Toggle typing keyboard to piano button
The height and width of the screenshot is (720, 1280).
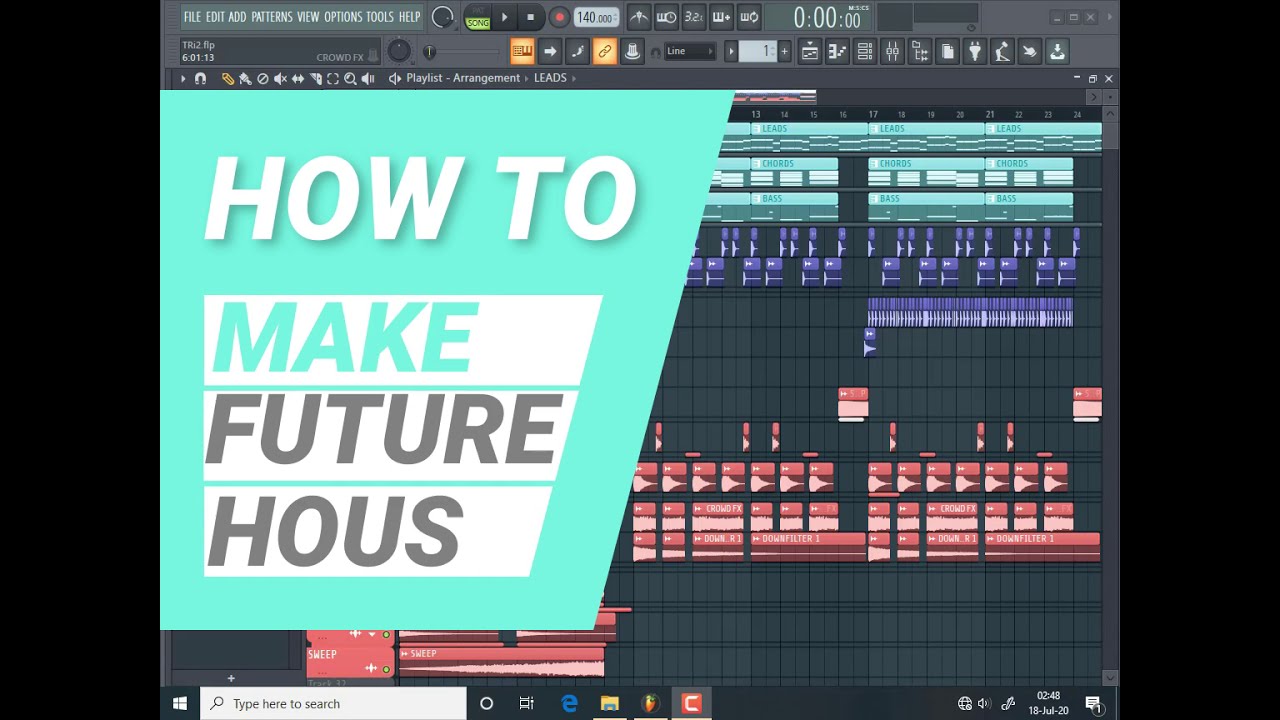click(x=522, y=51)
